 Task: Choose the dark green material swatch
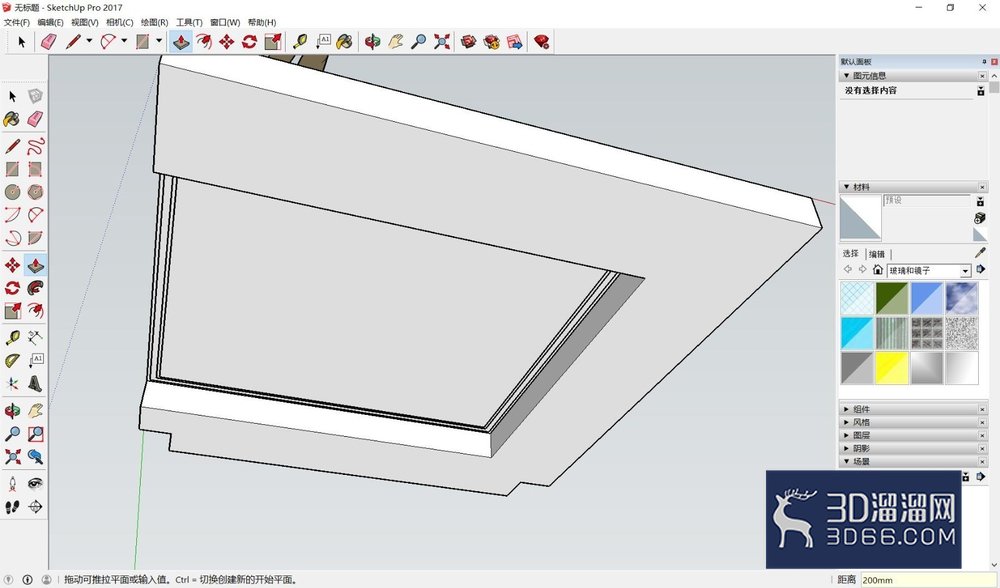tap(892, 298)
